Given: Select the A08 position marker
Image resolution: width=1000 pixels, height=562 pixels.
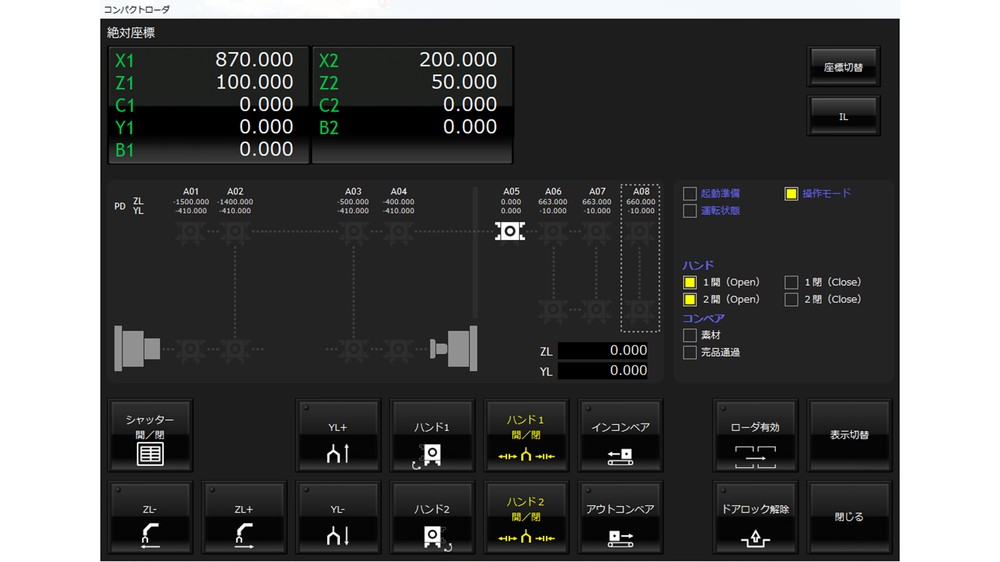Looking at the screenshot, I should click(640, 232).
